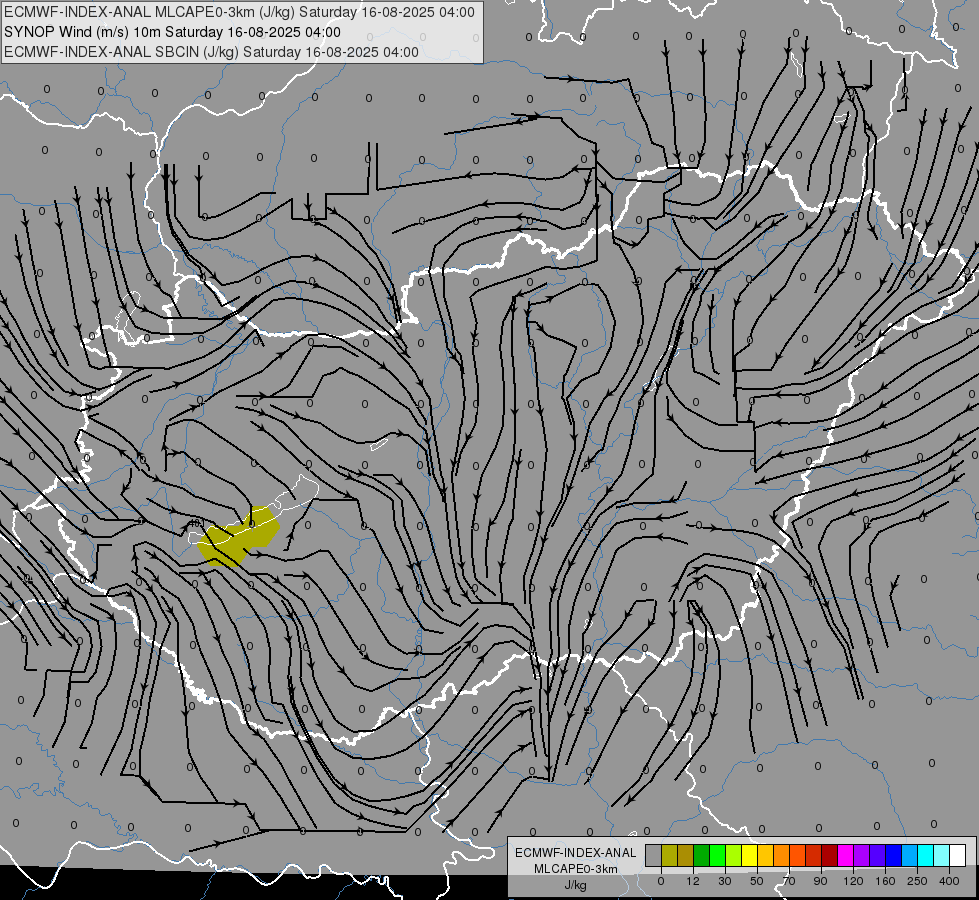
Task: Pick the lime swatch after 30
Action: pos(734,856)
